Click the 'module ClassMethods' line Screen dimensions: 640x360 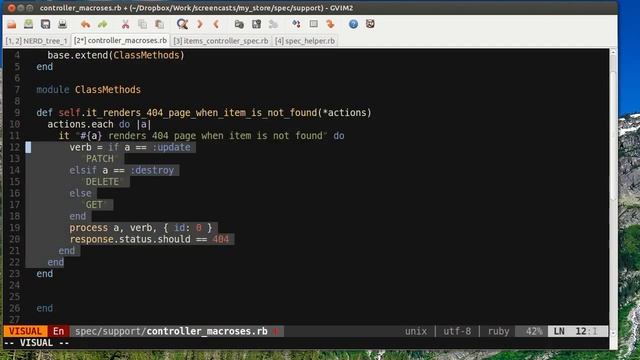(89, 89)
